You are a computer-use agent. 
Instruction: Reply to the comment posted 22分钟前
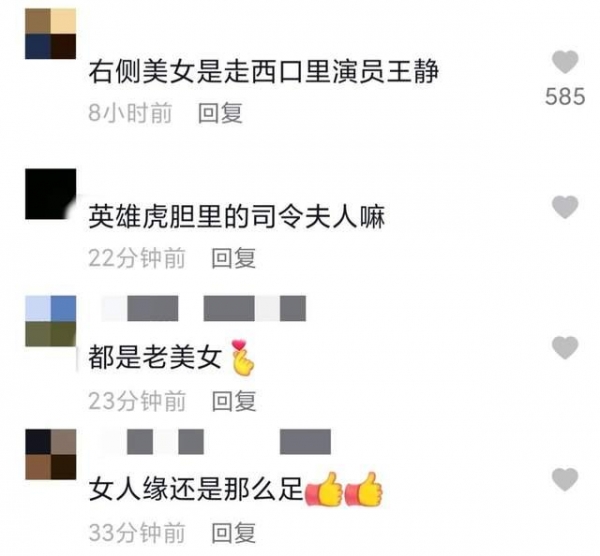tap(234, 258)
